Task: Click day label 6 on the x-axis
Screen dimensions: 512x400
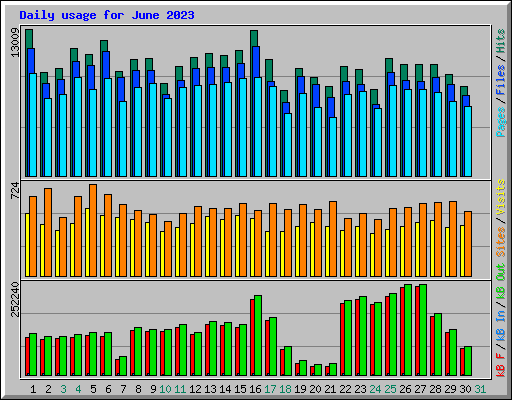Action: [x=108, y=389]
